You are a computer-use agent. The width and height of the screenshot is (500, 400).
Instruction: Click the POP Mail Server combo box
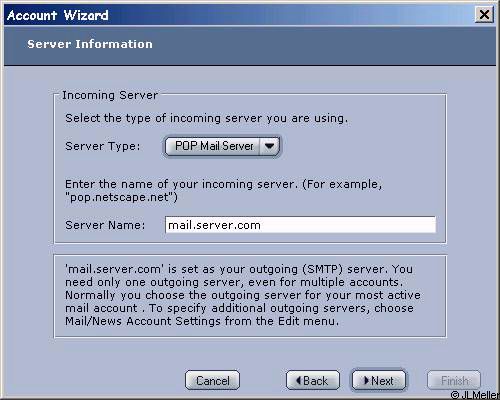tap(222, 146)
